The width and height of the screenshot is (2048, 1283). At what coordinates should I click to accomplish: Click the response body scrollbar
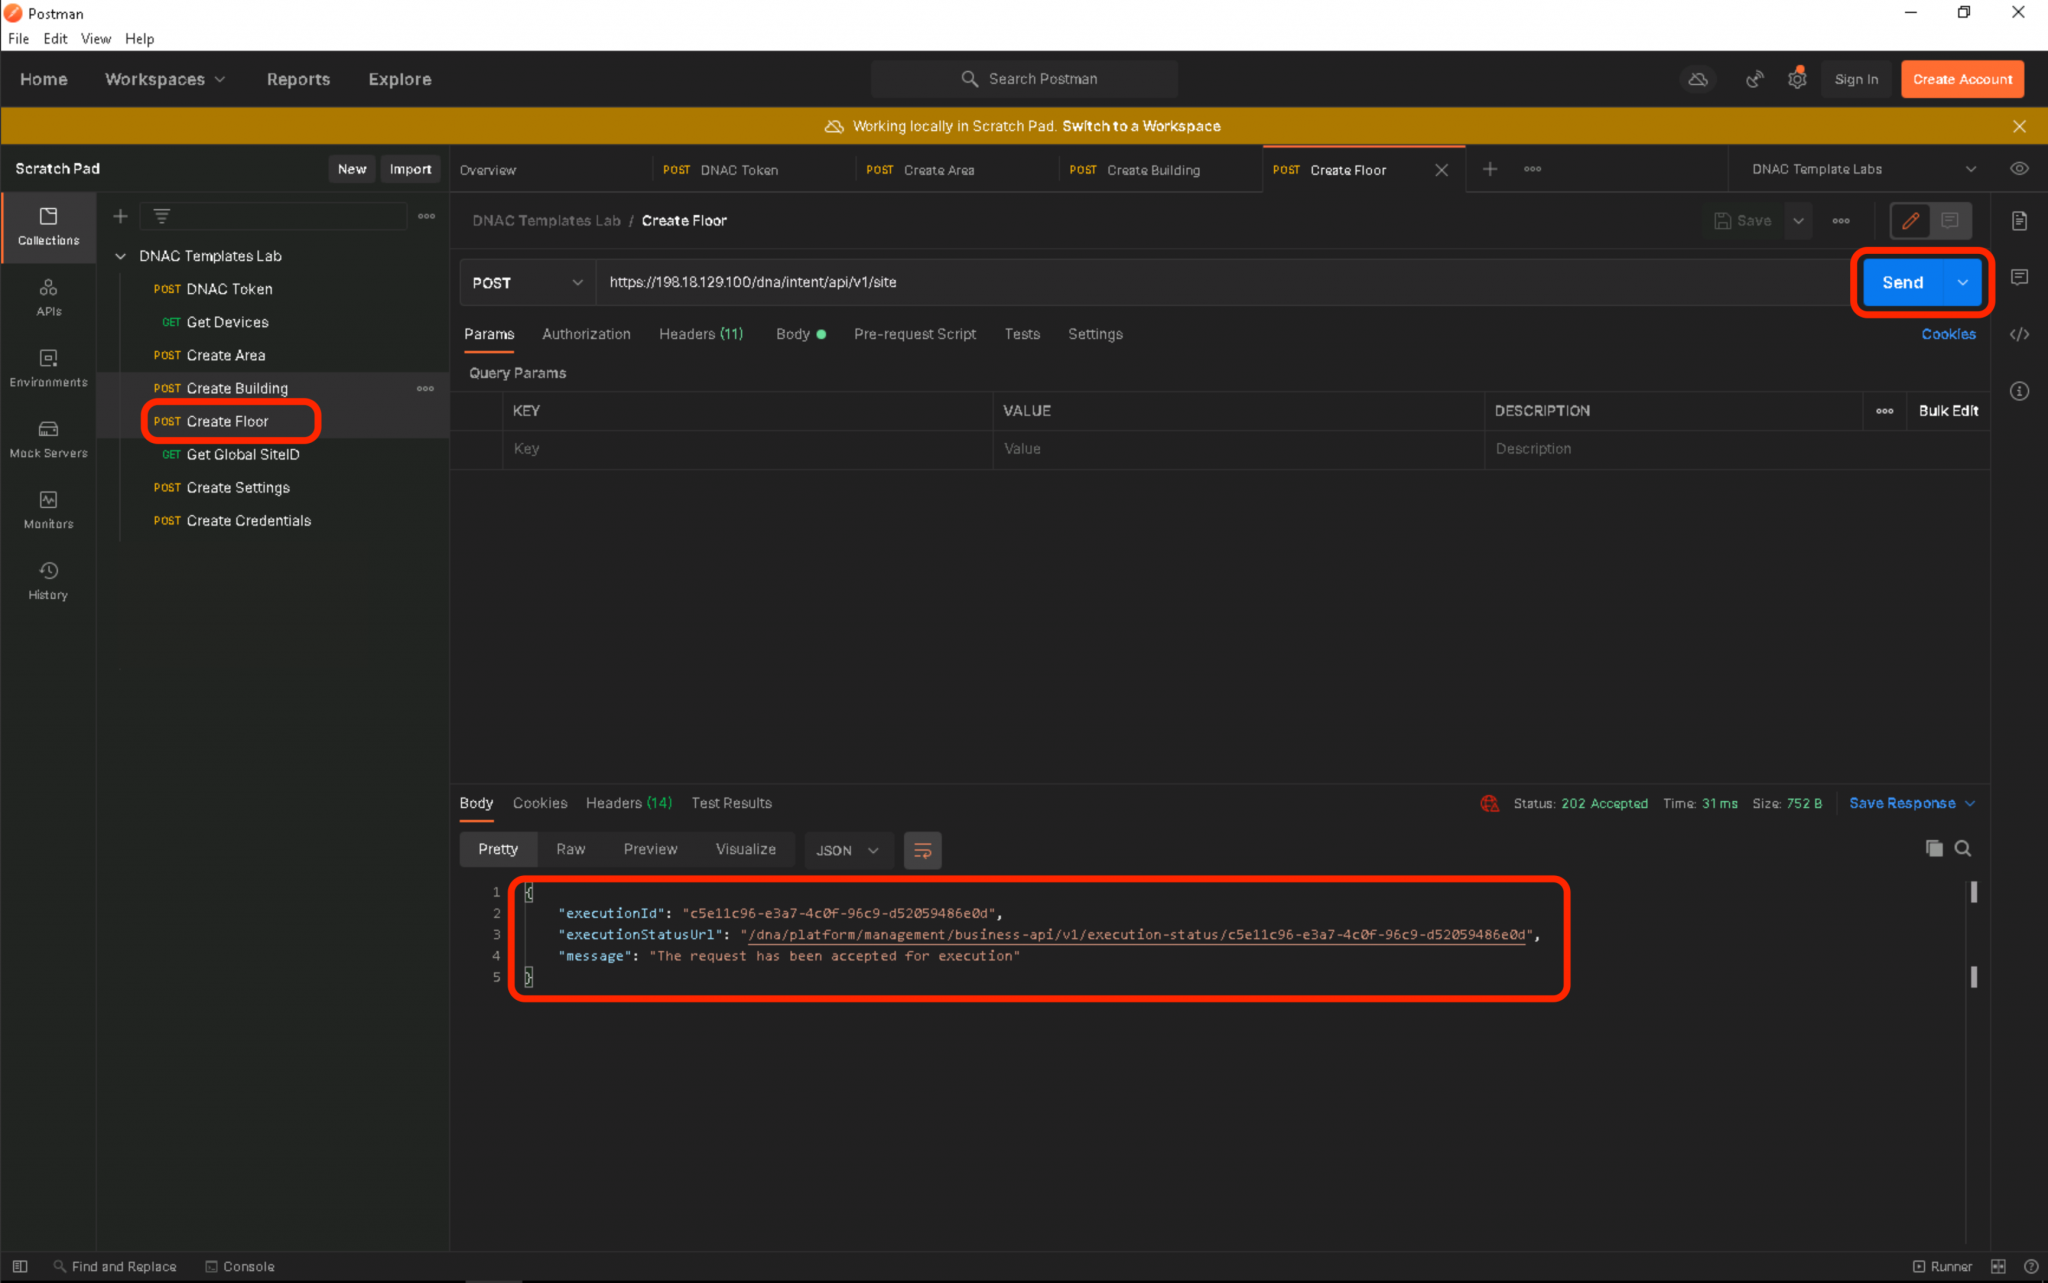(1973, 893)
